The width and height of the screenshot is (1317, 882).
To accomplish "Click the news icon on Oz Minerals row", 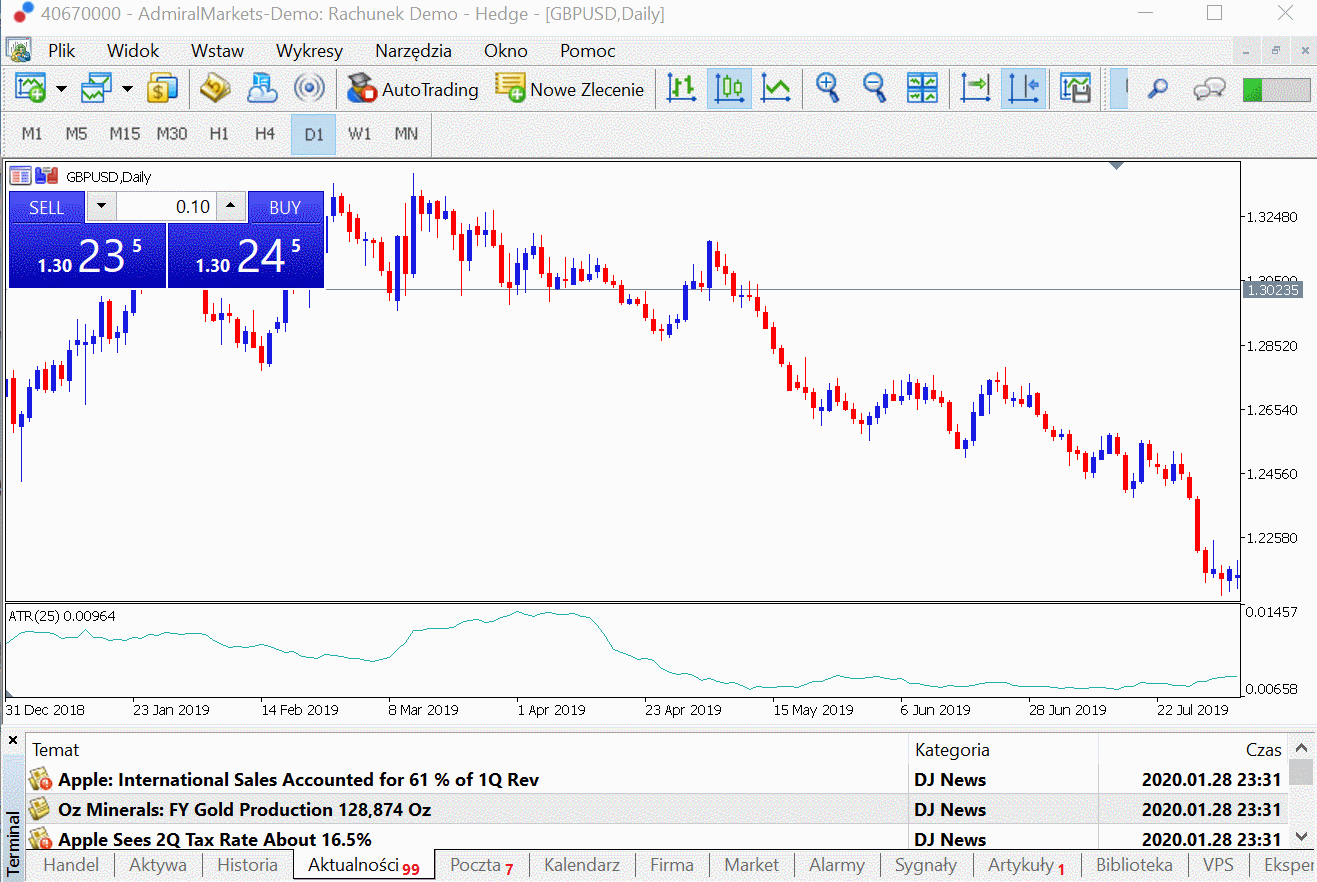I will coord(41,810).
